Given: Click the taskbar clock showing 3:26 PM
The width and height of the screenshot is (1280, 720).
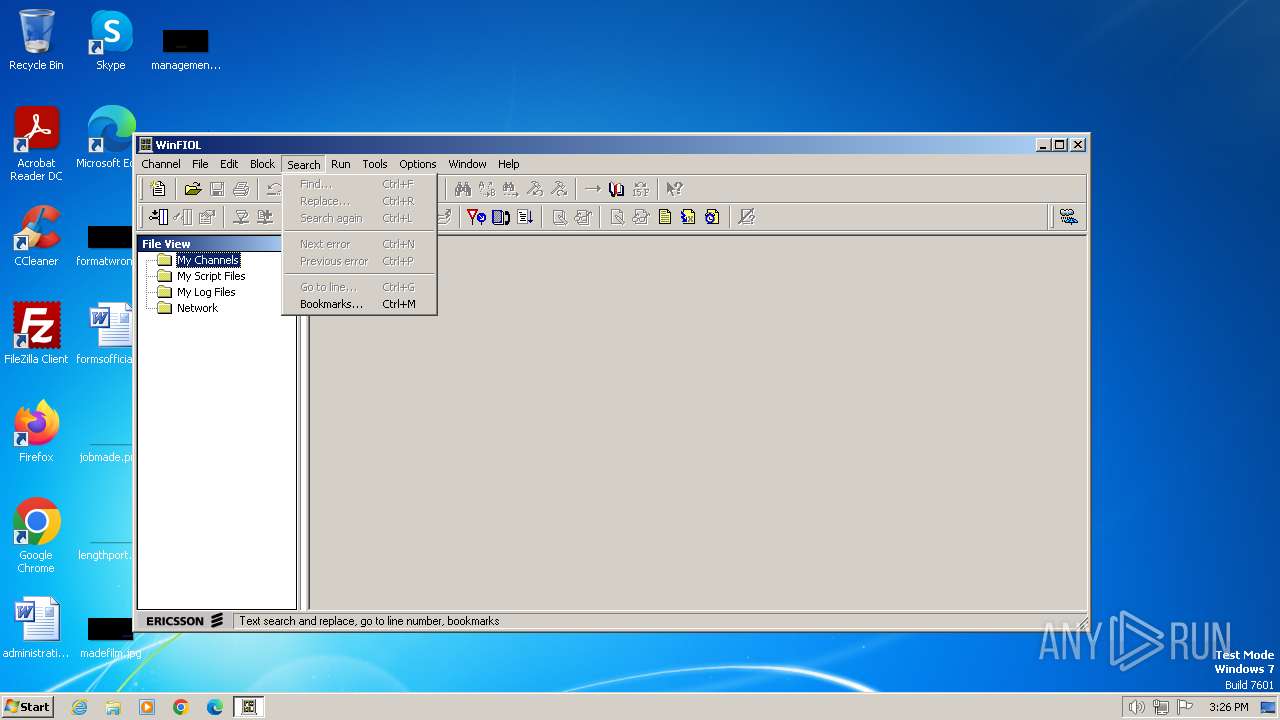Looking at the screenshot, I should tap(1228, 707).
